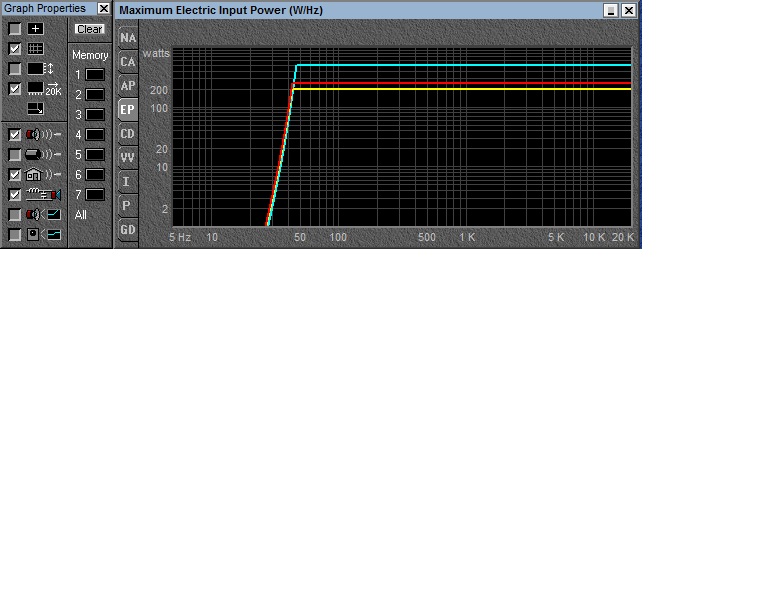Click the '1 K' frequency axis label

tap(467, 237)
